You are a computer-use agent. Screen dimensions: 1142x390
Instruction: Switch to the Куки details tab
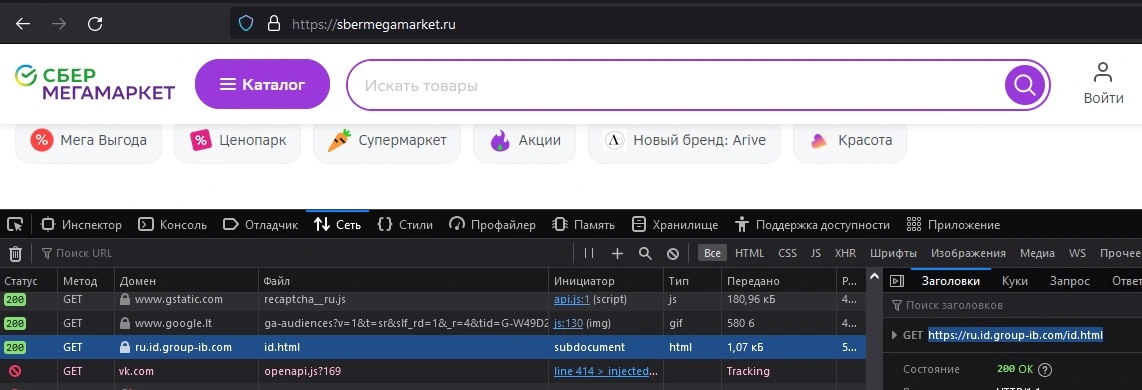(1015, 281)
